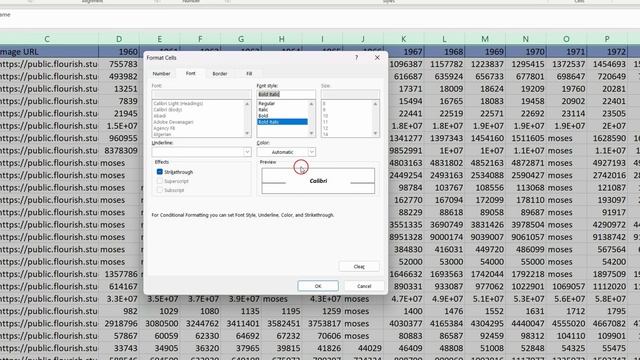Select column O header

pos(566,39)
